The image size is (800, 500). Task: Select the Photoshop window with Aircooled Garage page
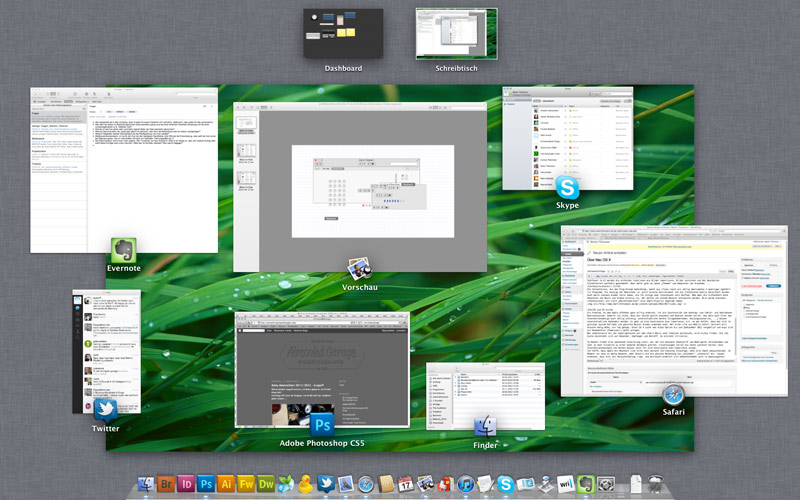click(322, 369)
